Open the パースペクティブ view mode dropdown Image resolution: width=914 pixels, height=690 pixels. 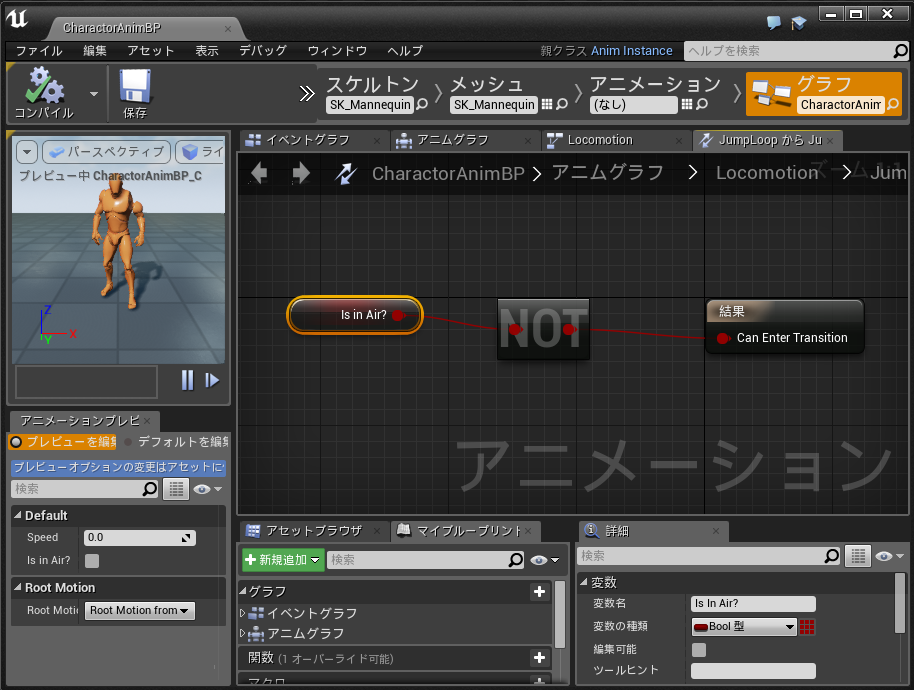(x=107, y=152)
